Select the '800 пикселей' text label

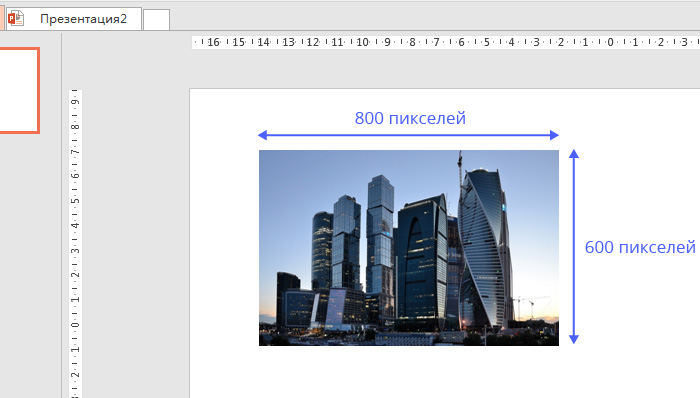pos(410,118)
